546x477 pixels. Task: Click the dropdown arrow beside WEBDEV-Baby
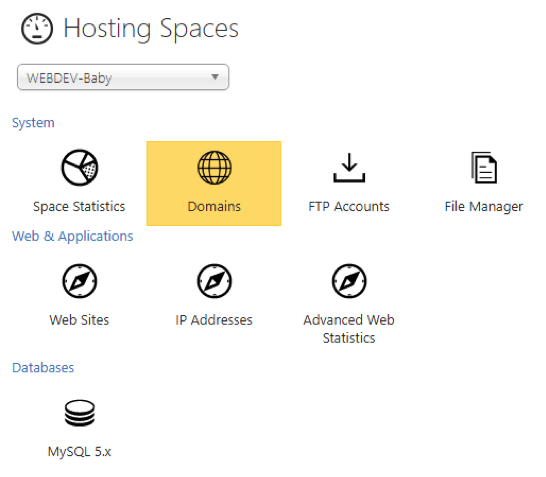[215, 77]
